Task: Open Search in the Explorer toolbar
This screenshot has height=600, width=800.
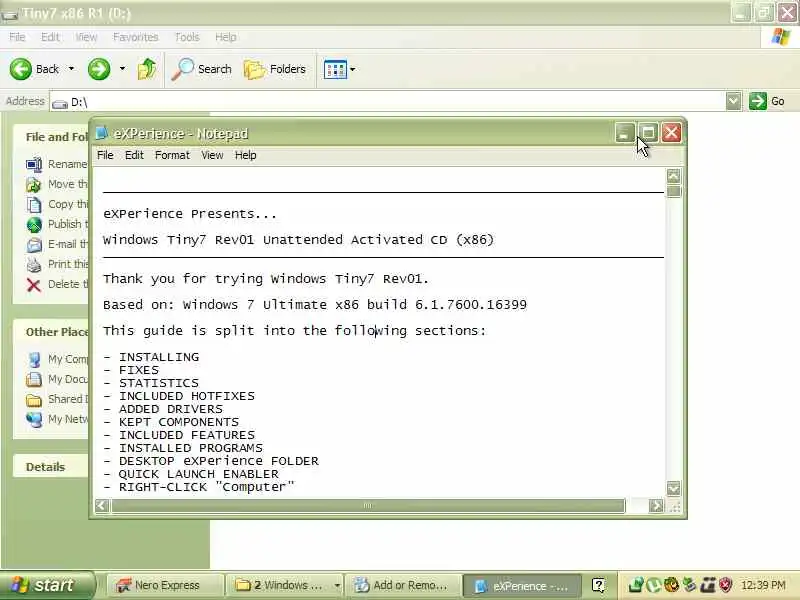Action: pos(202,69)
